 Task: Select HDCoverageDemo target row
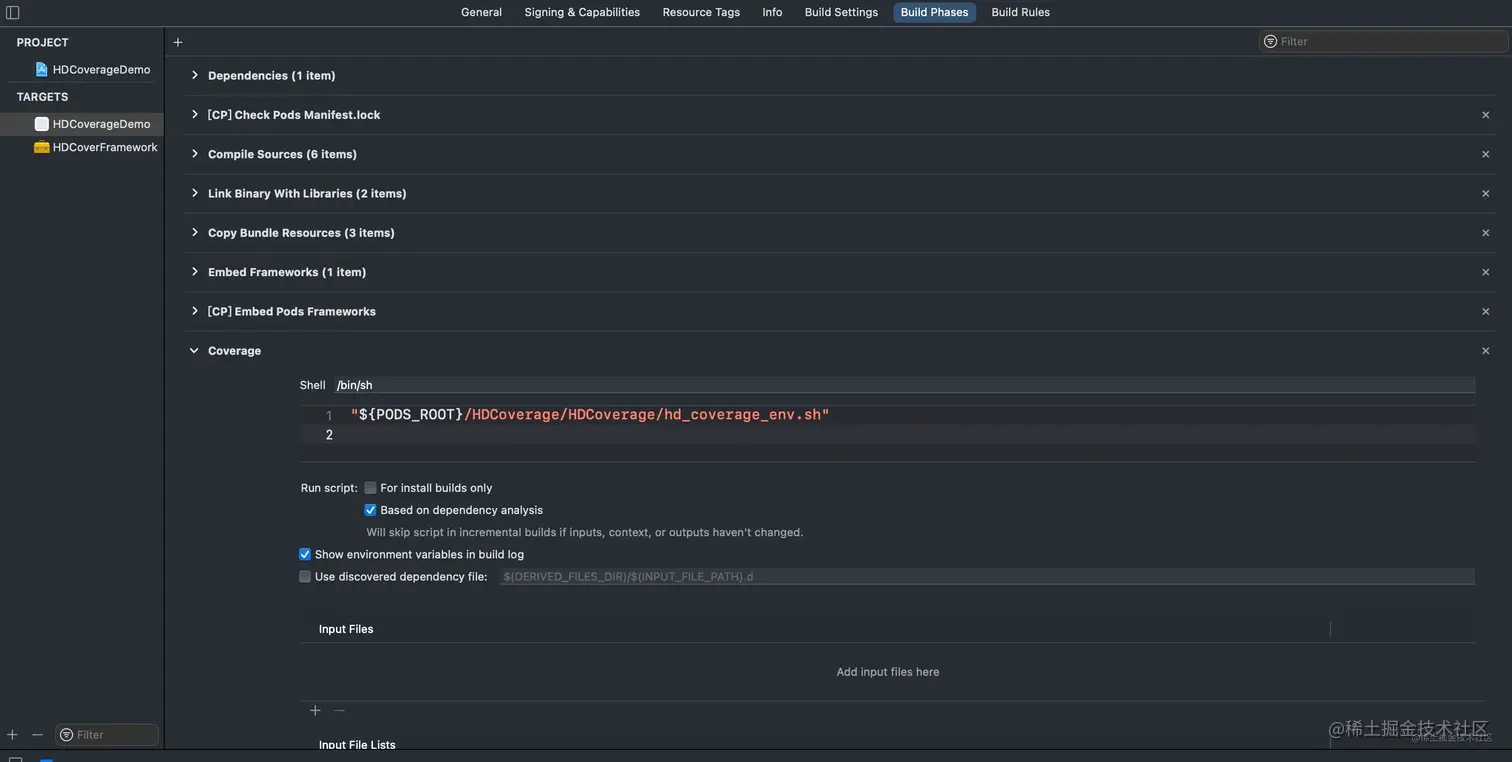point(82,124)
